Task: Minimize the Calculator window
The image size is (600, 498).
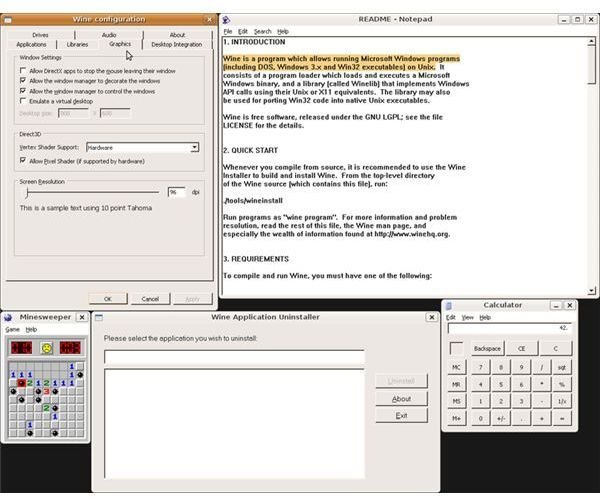Action: point(556,305)
